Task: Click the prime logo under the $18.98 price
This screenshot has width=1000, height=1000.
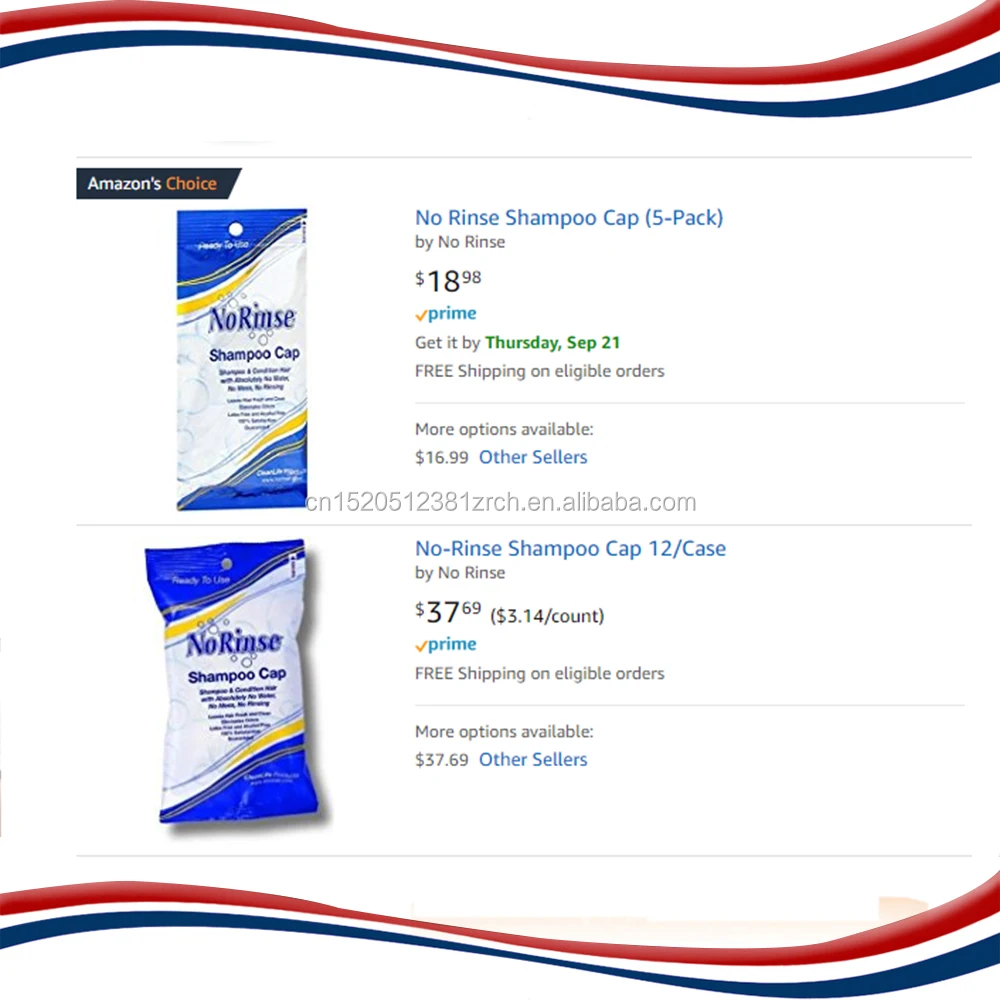Action: click(446, 314)
